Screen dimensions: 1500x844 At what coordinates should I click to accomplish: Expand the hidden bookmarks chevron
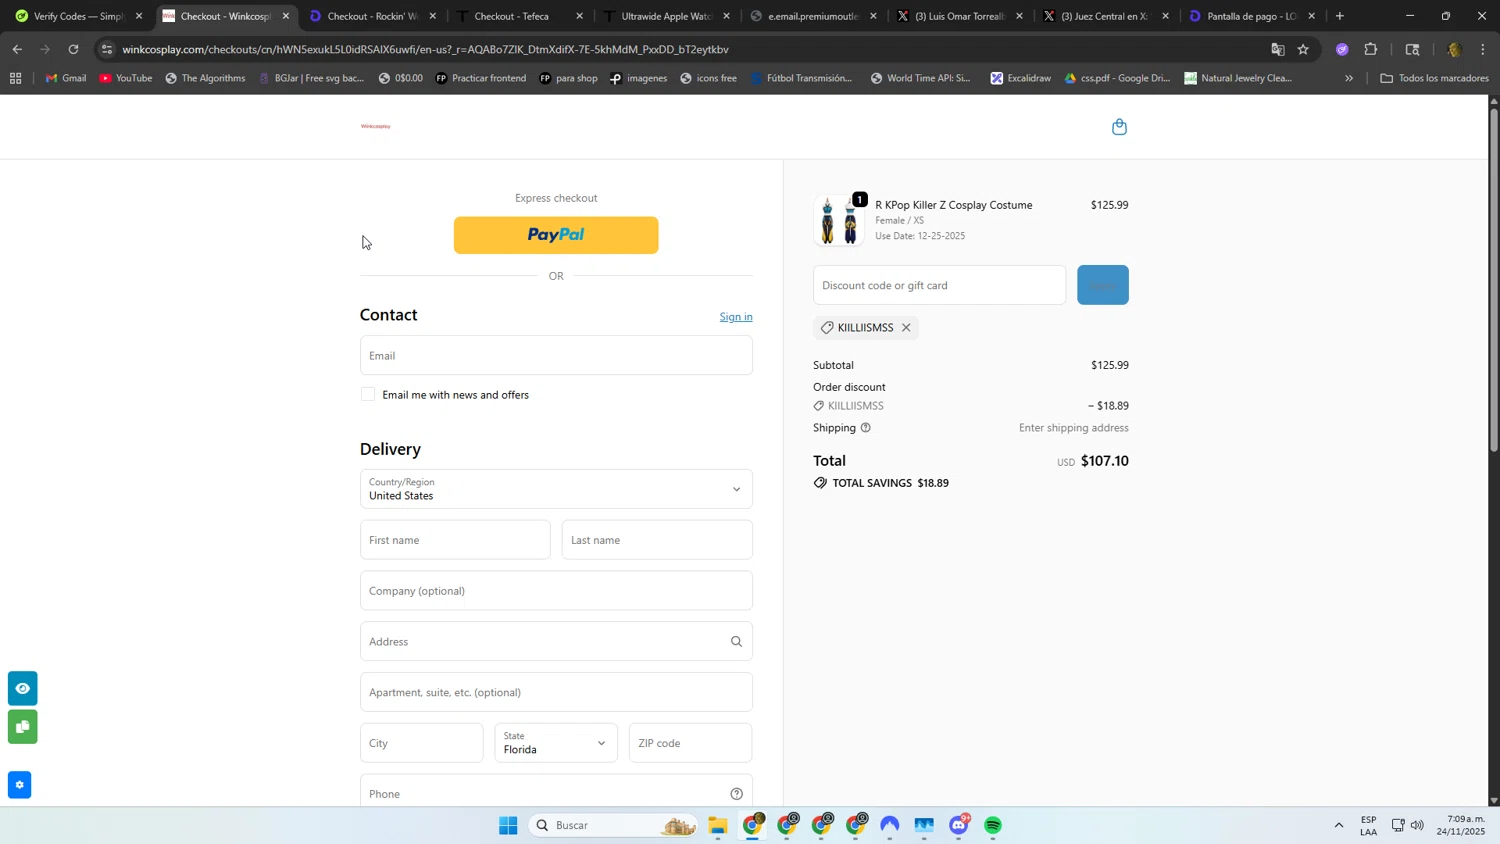[x=1349, y=78]
